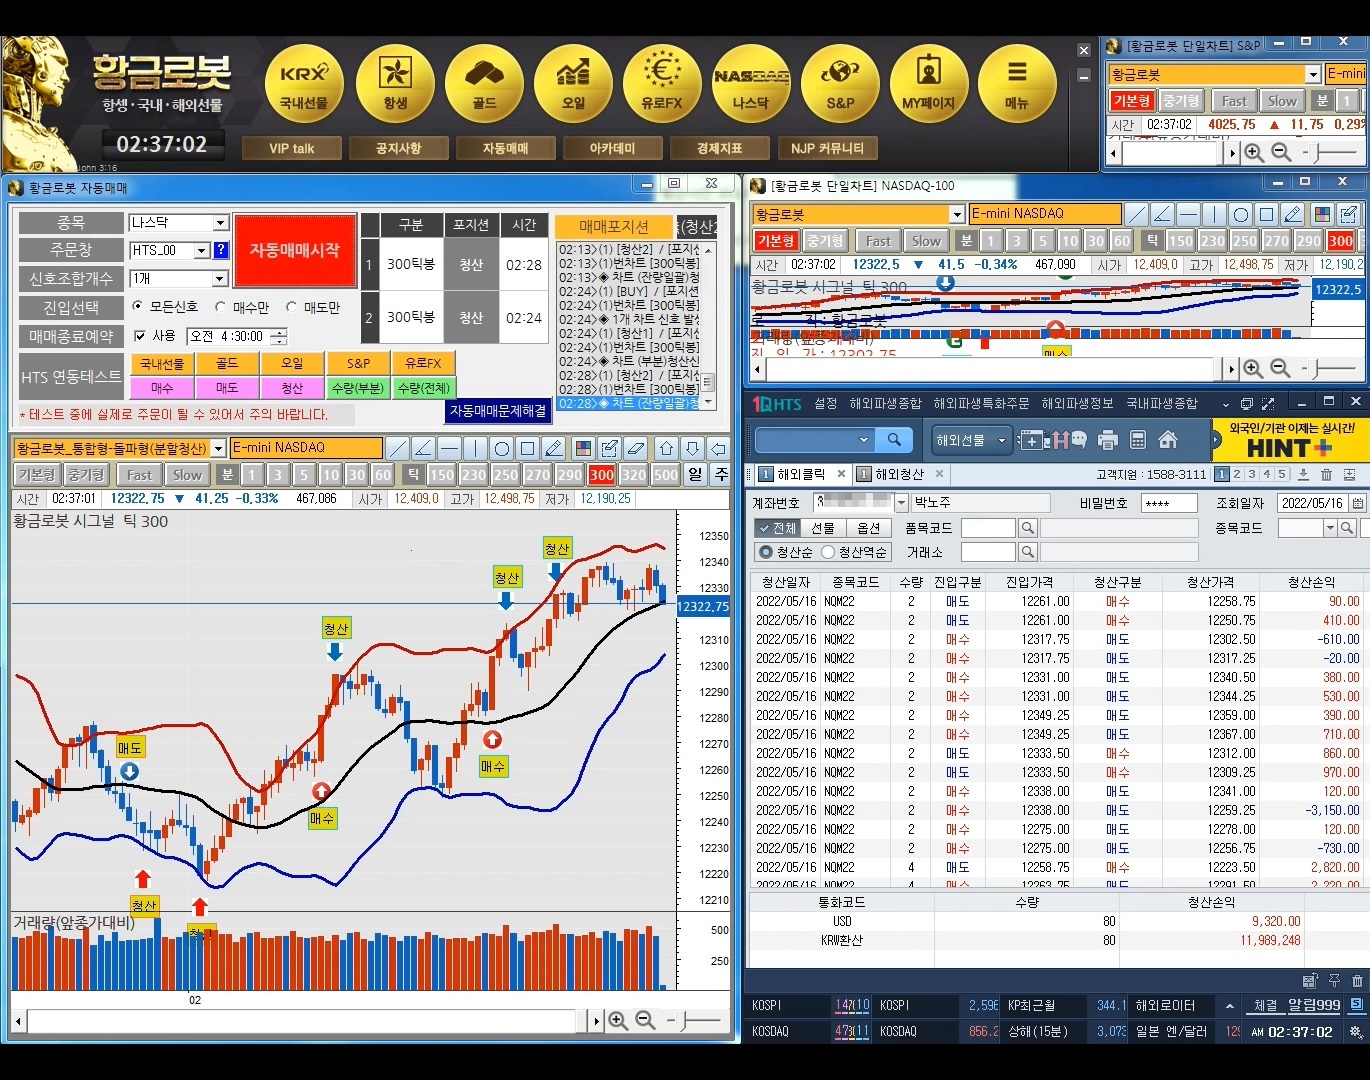The image size is (1370, 1080).
Task: Open the 종목코드 dropdown arrow
Action: point(1330,528)
